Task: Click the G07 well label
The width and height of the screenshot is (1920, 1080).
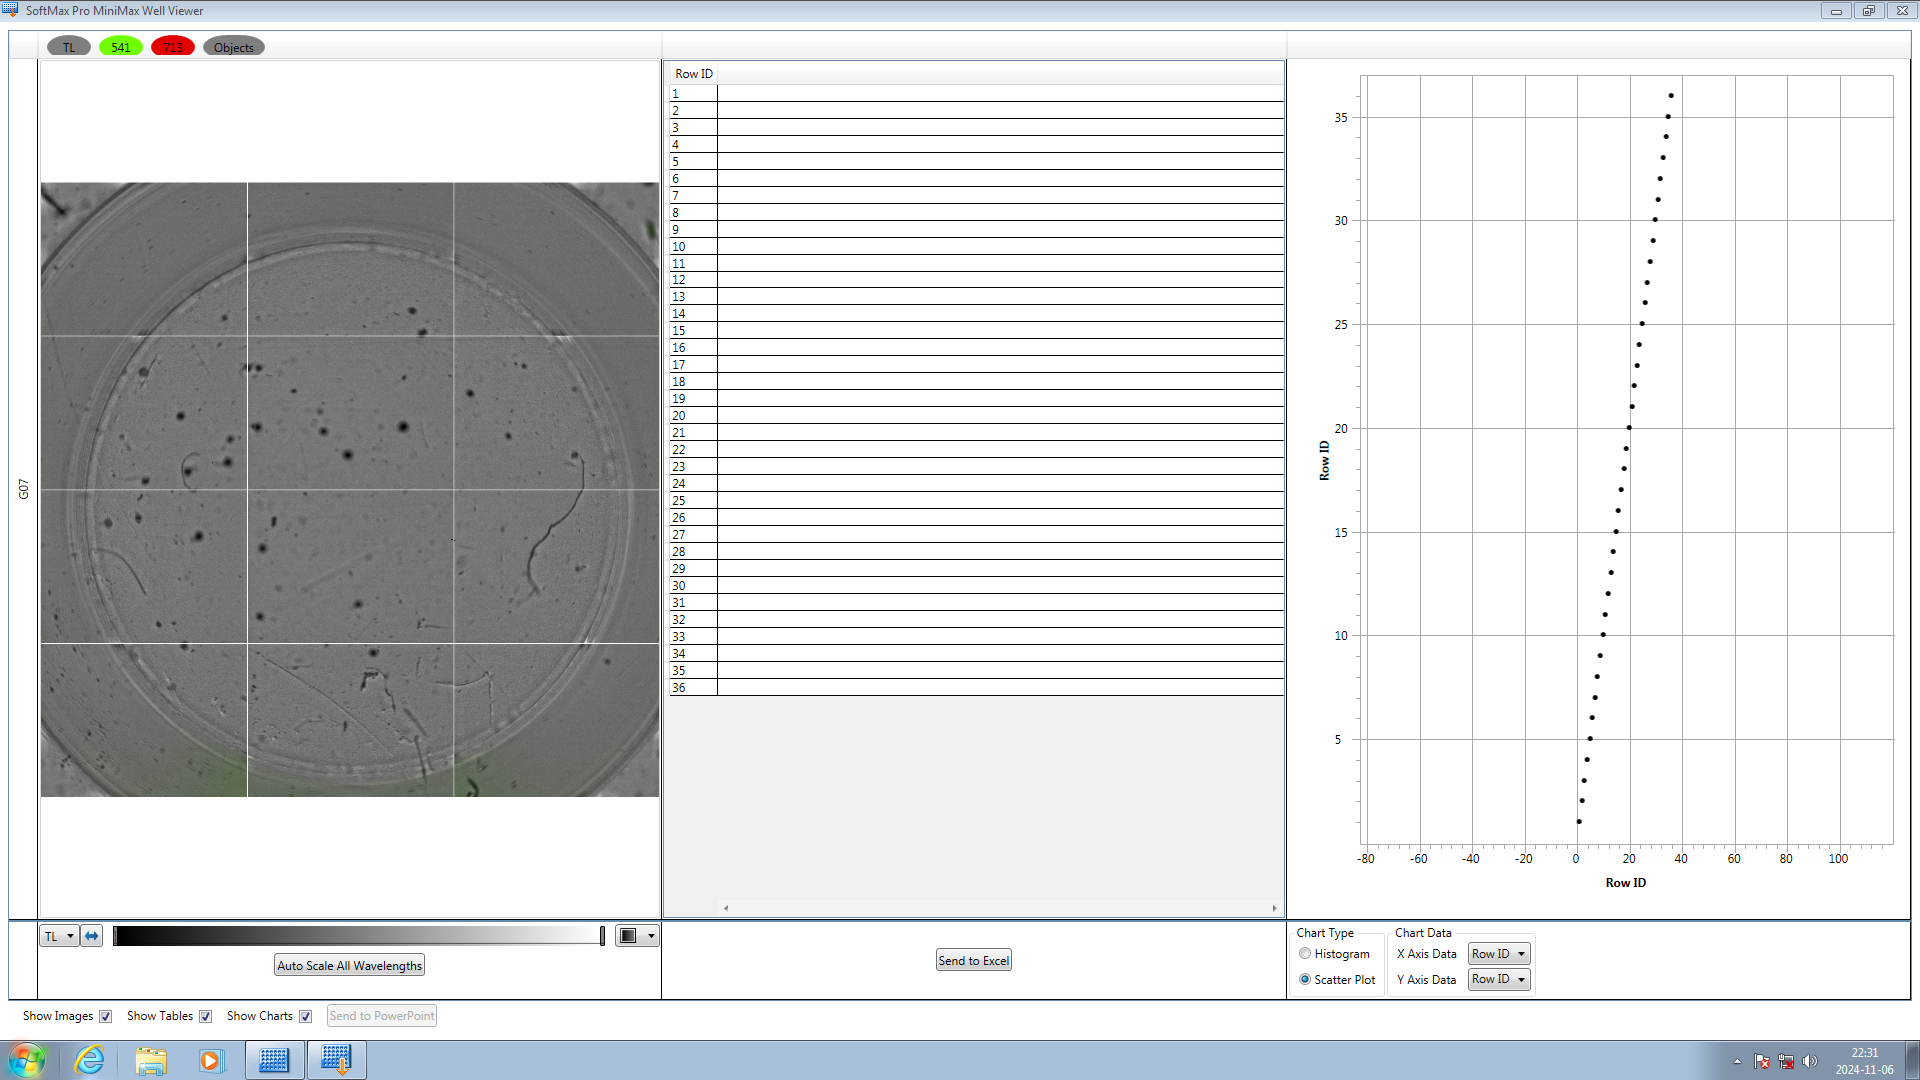Action: (24, 489)
